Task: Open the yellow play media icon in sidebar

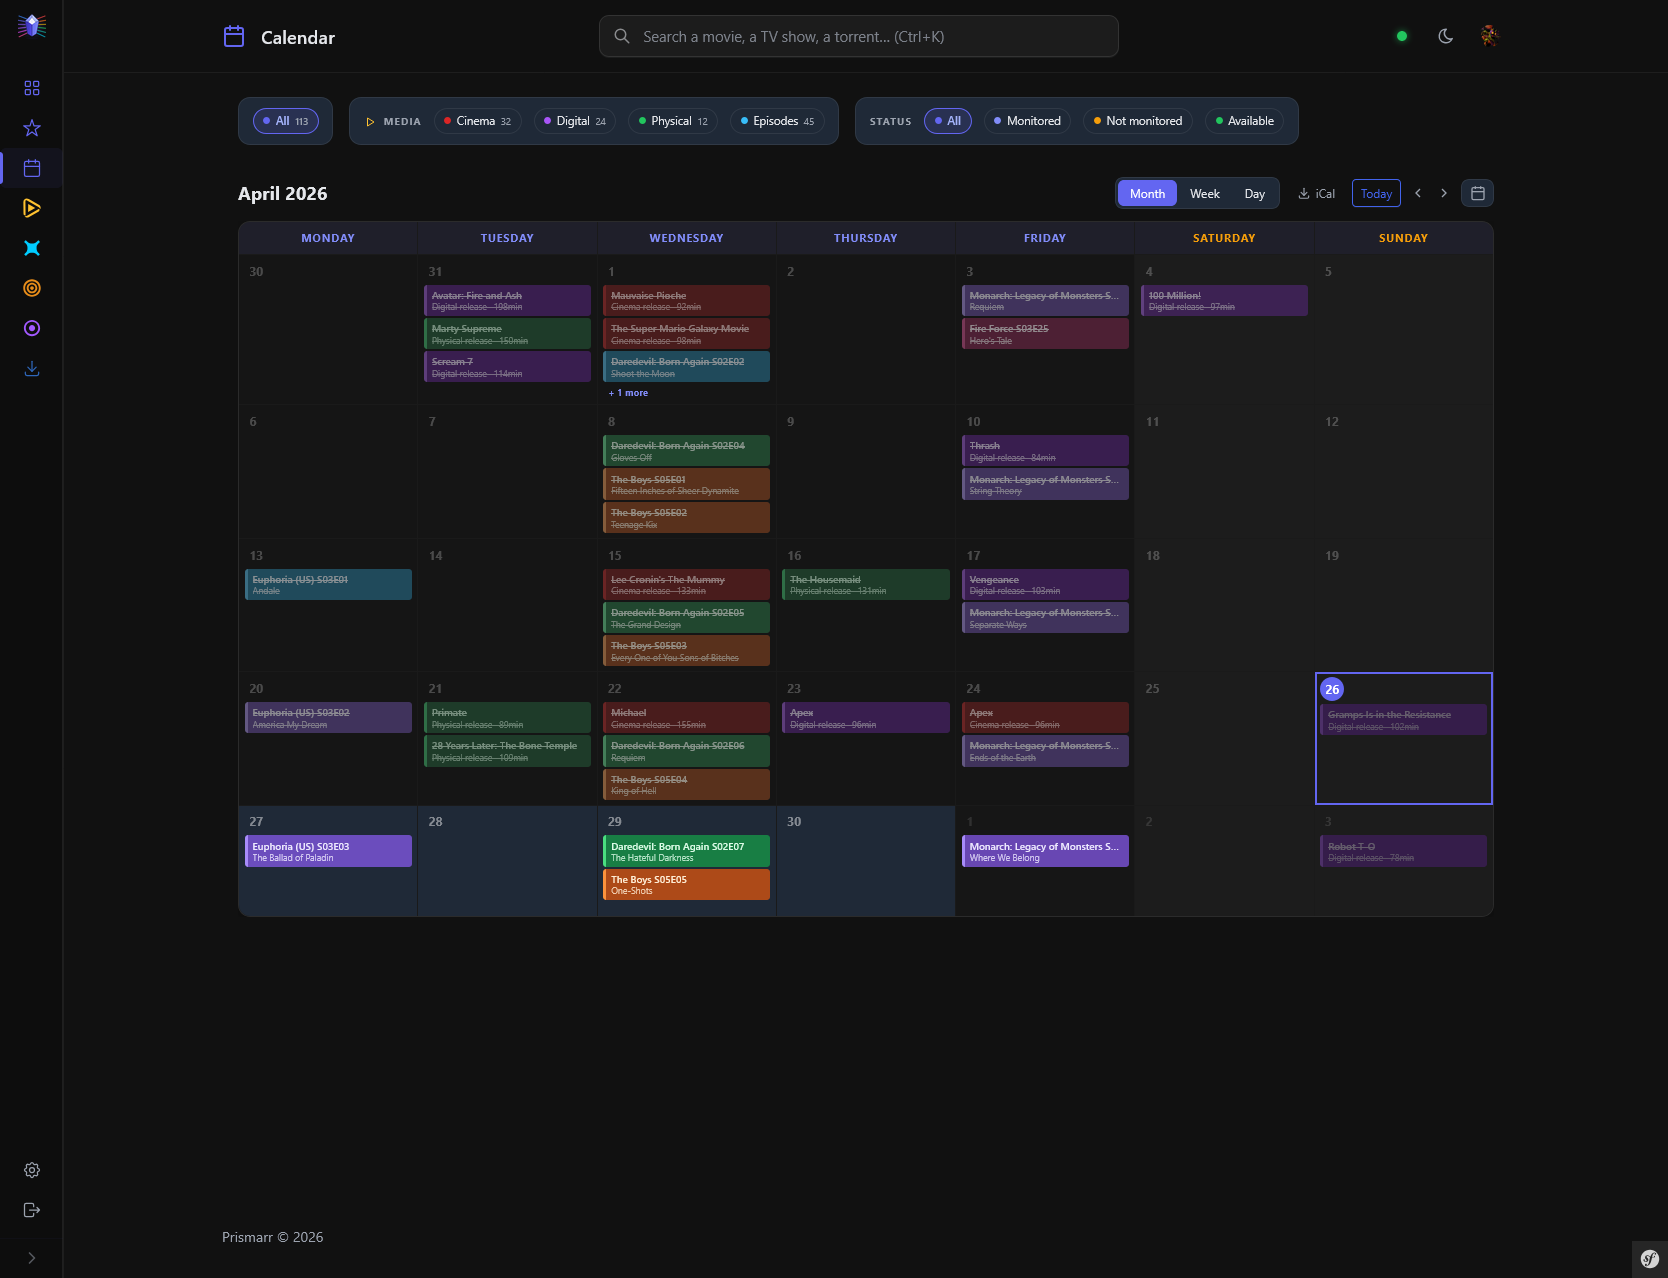Action: click(32, 208)
